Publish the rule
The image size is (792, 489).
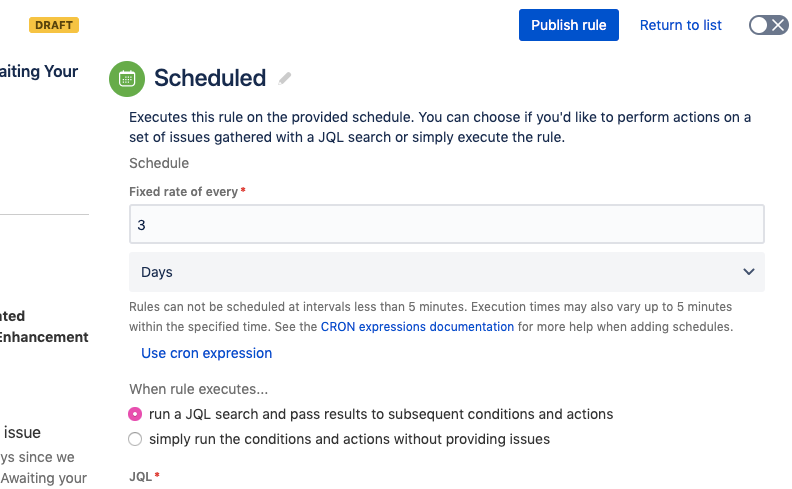(569, 25)
